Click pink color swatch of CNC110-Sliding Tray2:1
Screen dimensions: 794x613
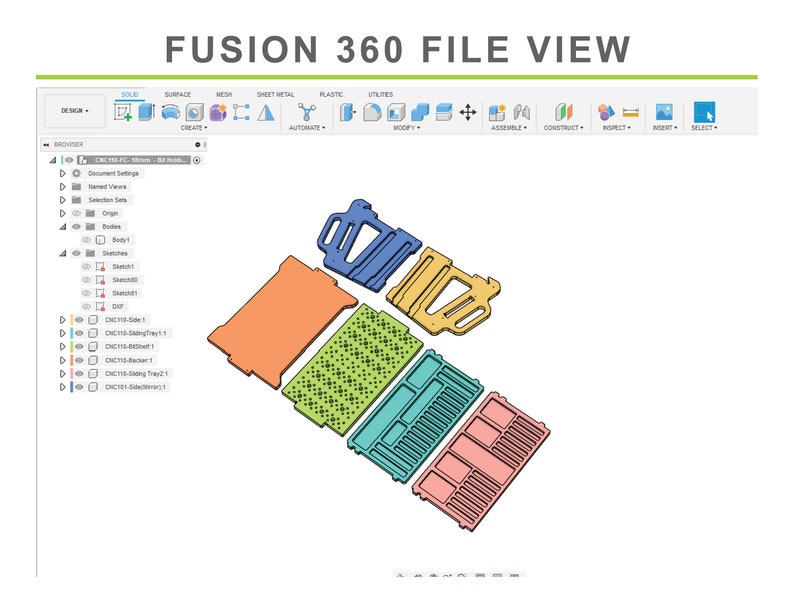click(x=72, y=374)
